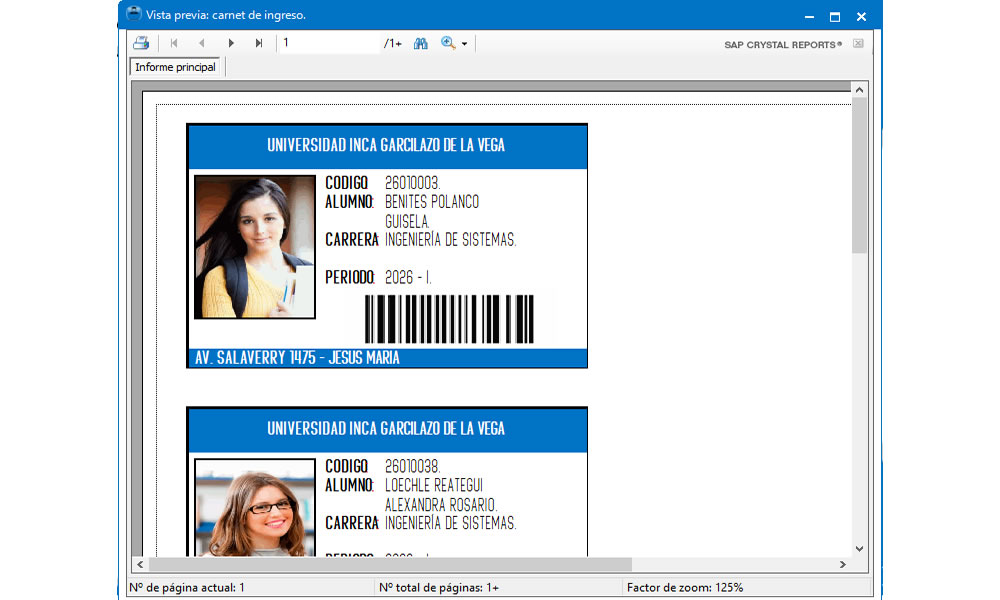Click the name ALEXANDRA ROSARIO
1000x600 pixels.
(441, 504)
